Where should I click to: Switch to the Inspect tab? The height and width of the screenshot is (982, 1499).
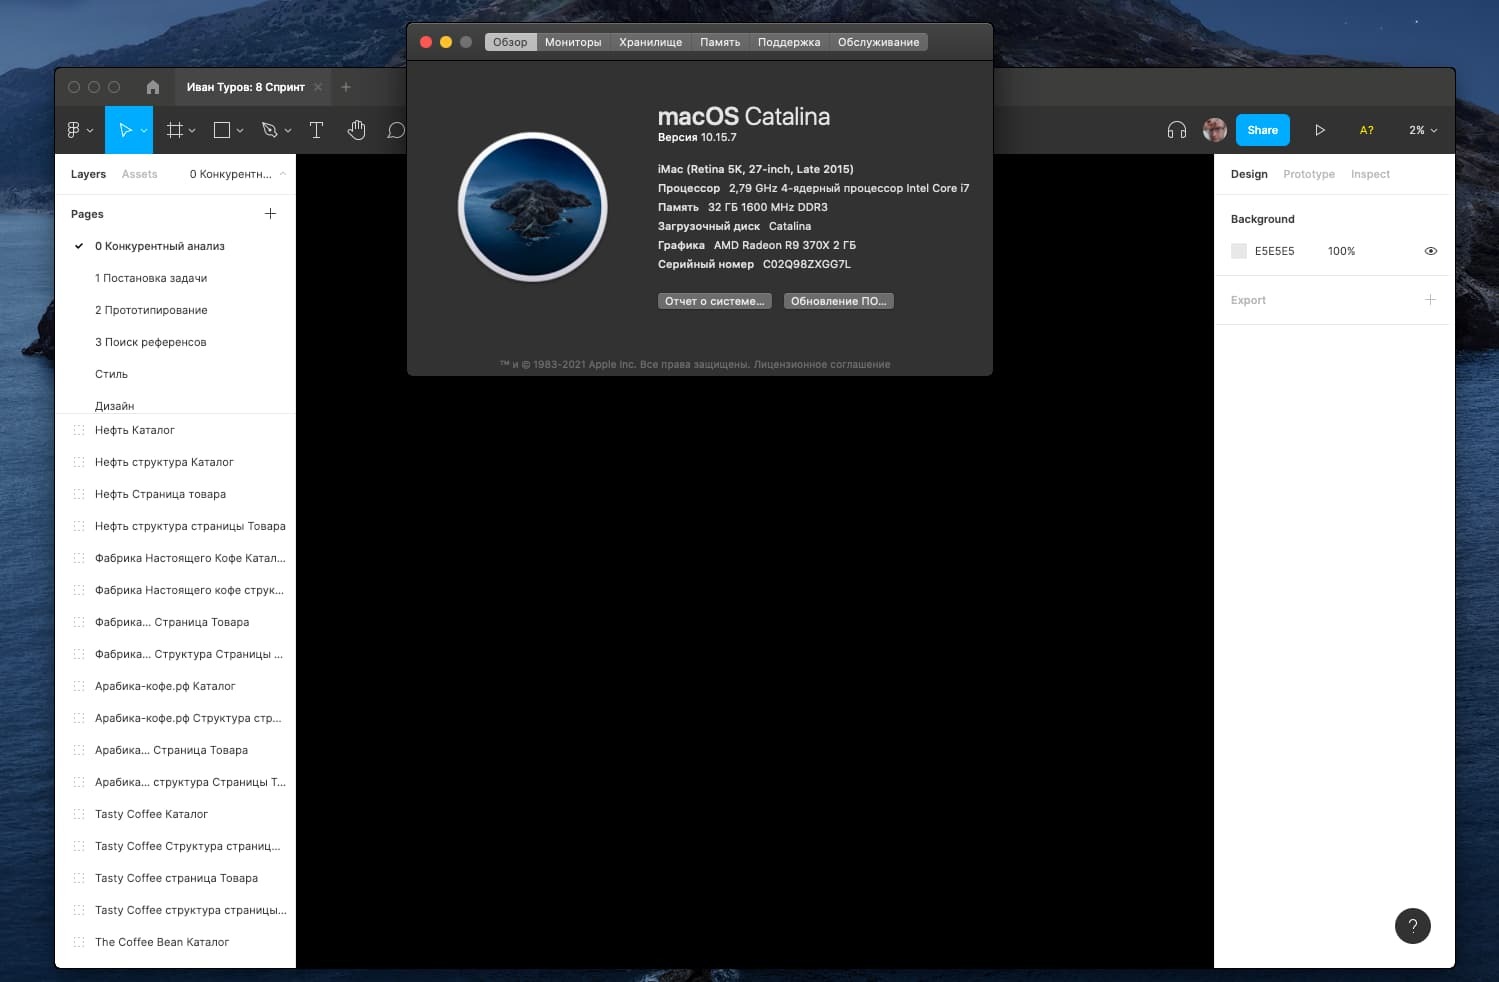point(1370,174)
